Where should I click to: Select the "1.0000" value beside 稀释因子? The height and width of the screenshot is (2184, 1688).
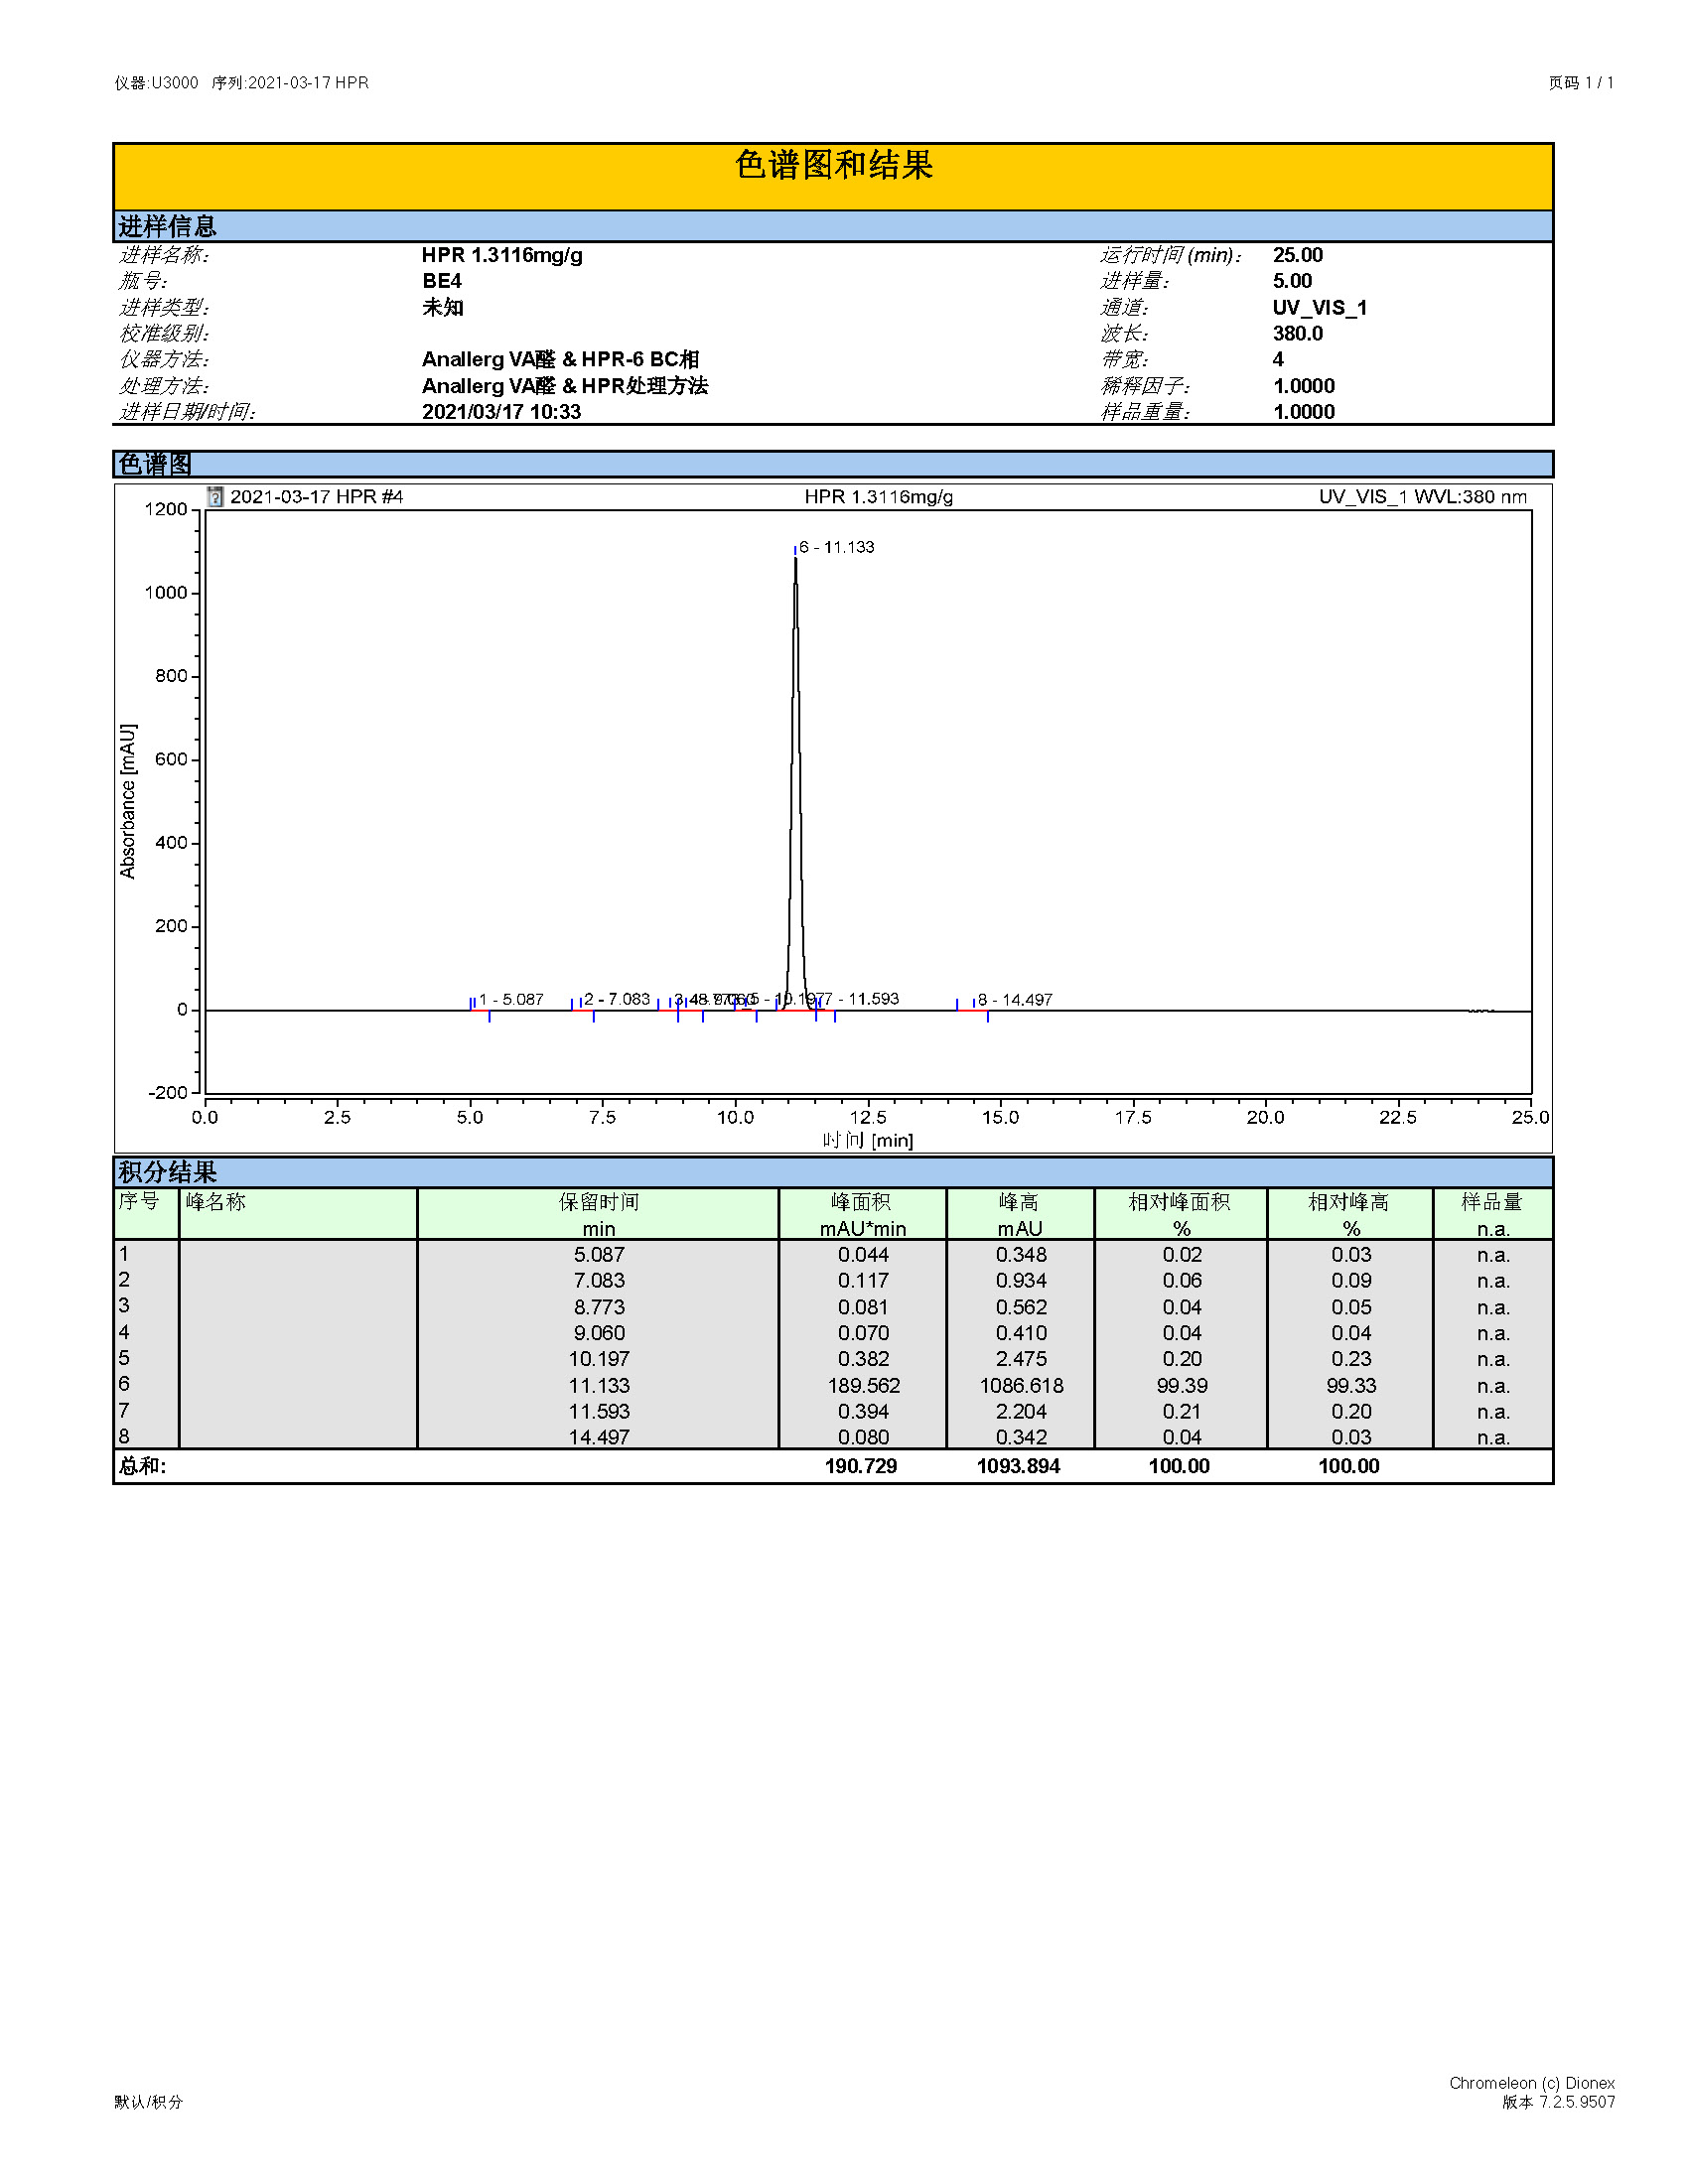1304,386
